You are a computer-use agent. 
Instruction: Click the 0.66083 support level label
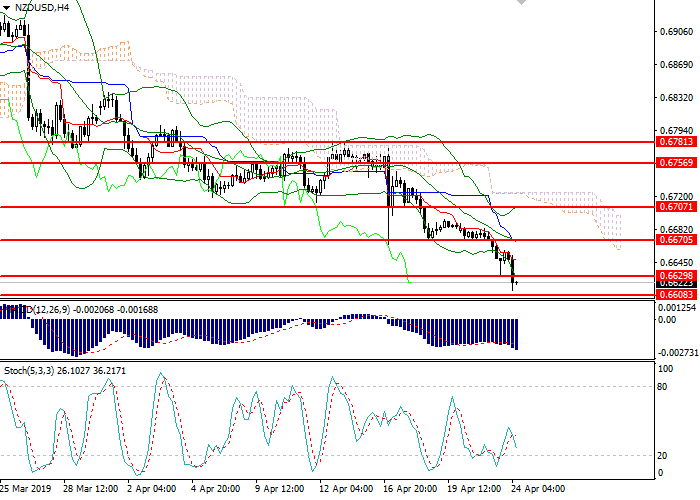(671, 295)
